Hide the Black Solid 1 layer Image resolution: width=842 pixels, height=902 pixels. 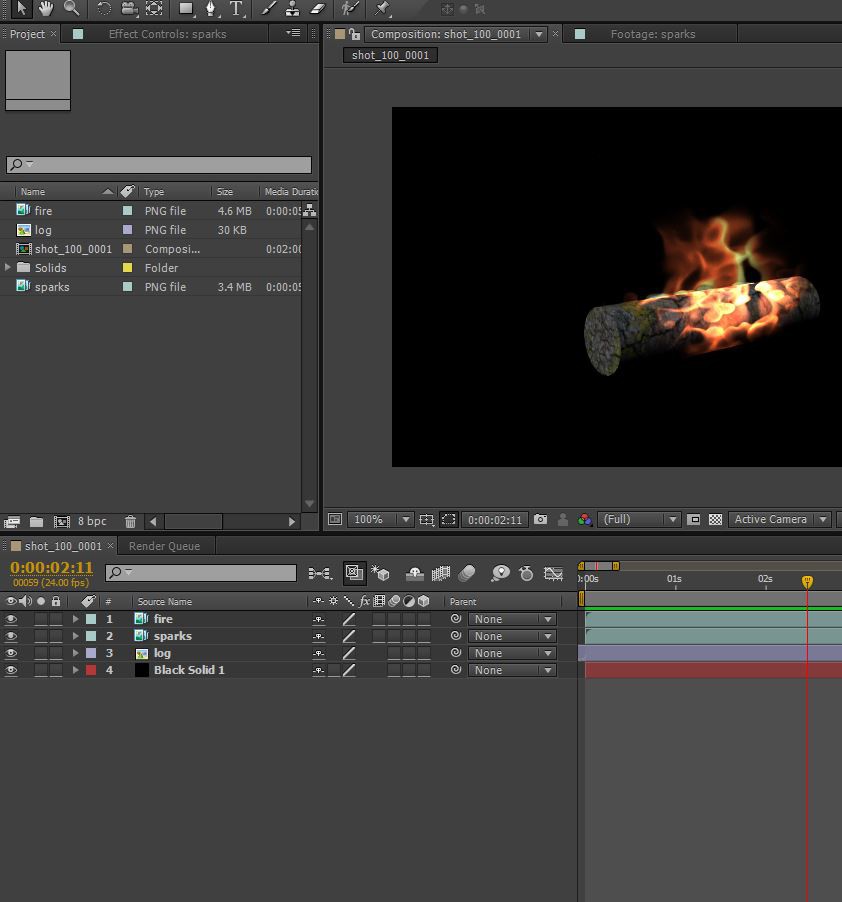click(11, 670)
